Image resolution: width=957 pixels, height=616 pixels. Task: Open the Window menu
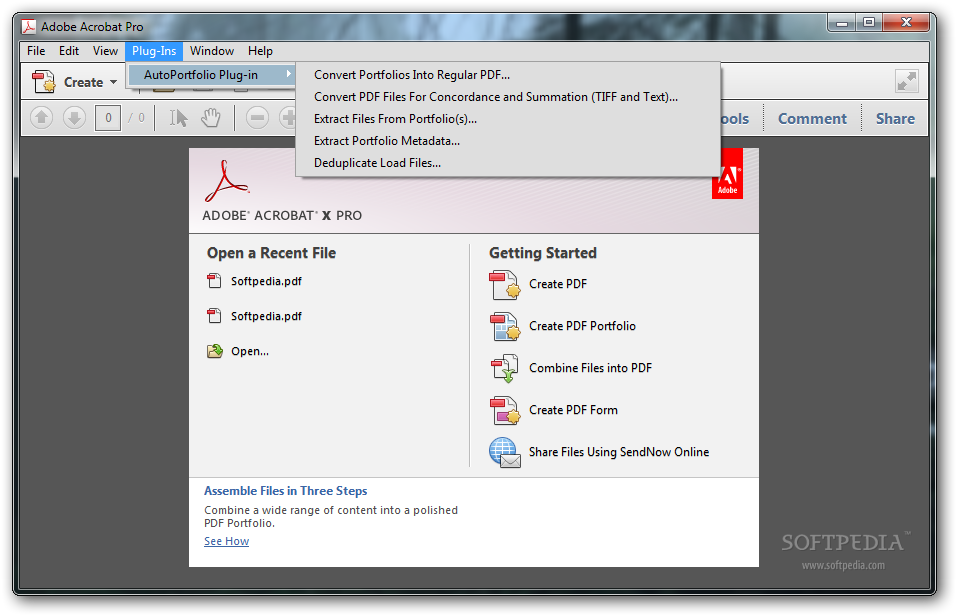[212, 51]
